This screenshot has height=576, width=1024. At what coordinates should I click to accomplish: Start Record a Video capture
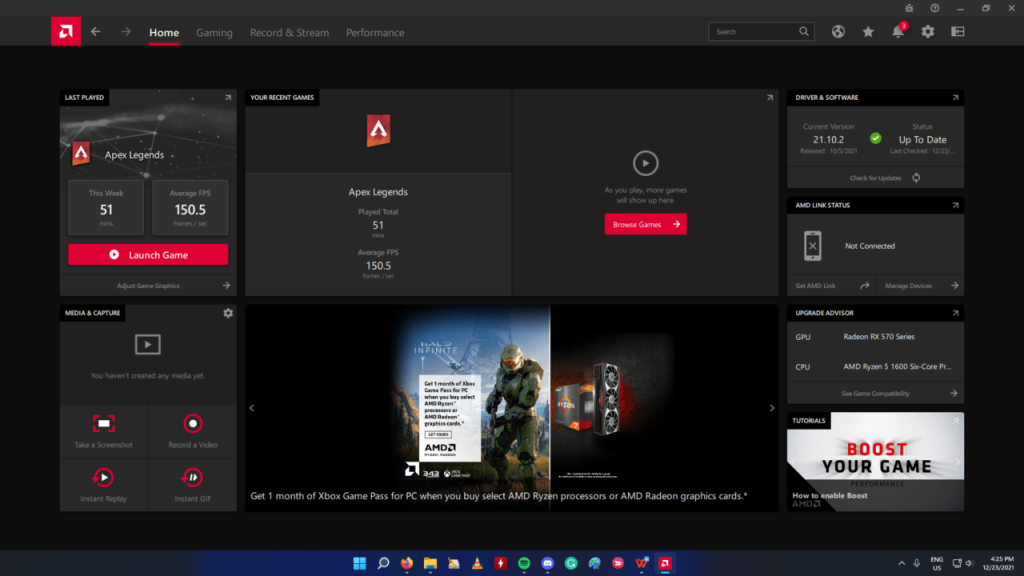(192, 430)
